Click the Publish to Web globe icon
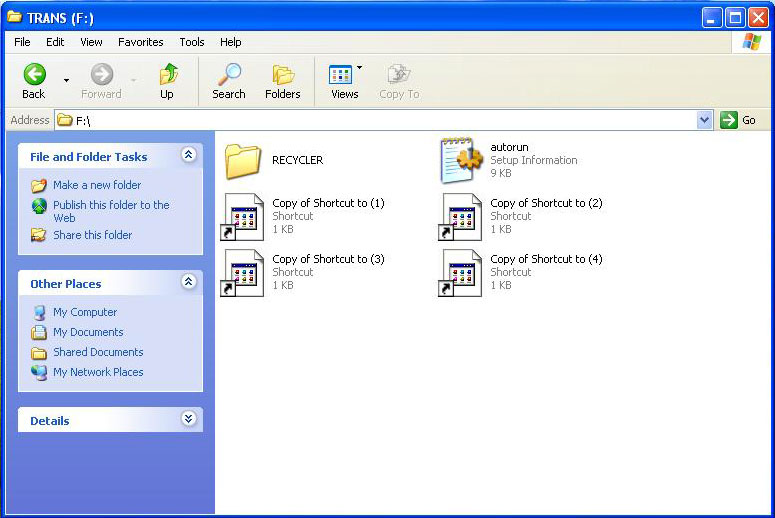 (x=39, y=206)
